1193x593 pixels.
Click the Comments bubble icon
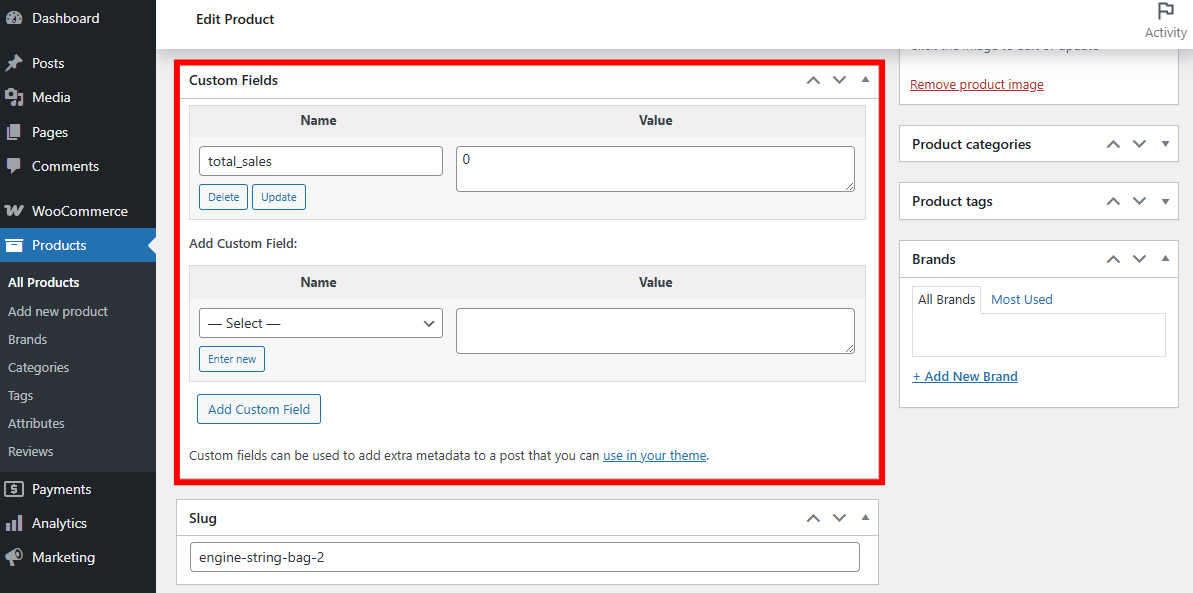pyautogui.click(x=14, y=166)
